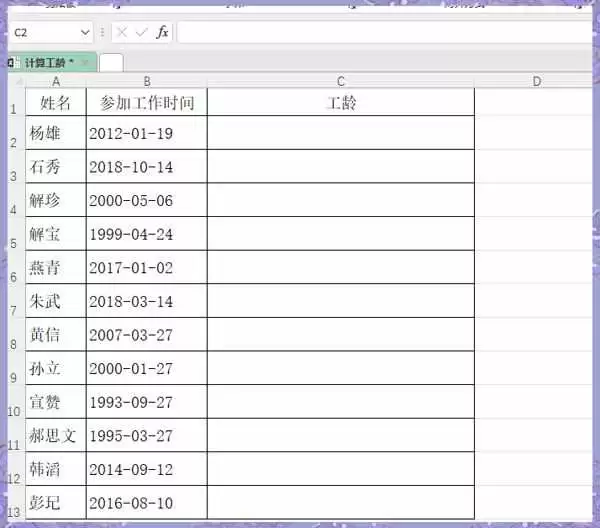
Task: Select the cell containing 彭玘
Action: [56, 503]
